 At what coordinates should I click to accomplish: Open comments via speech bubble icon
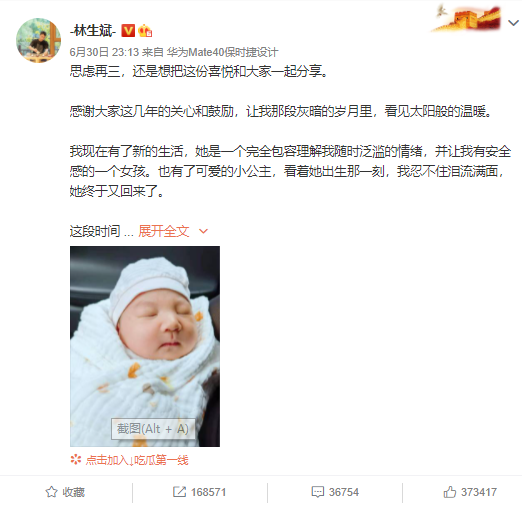click(317, 492)
